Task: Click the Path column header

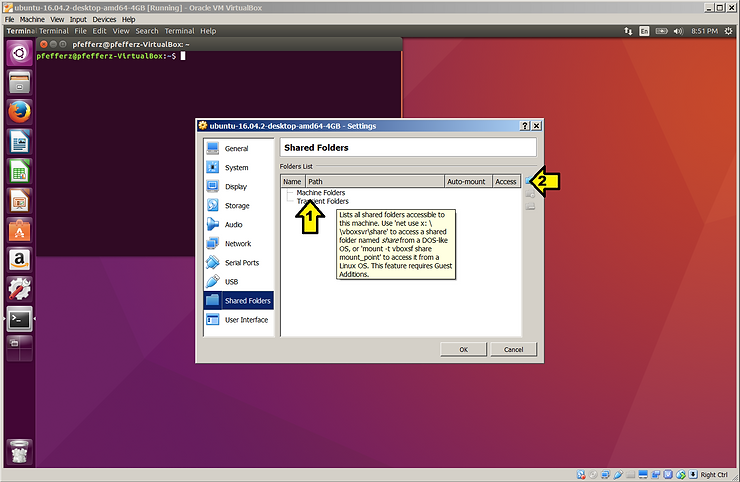Action: (374, 181)
